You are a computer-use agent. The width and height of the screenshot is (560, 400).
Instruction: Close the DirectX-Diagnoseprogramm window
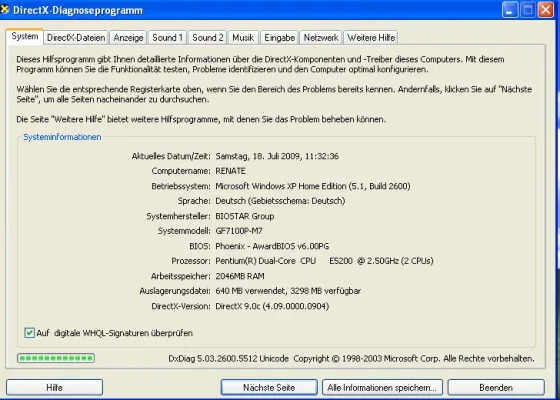tap(545, 10)
